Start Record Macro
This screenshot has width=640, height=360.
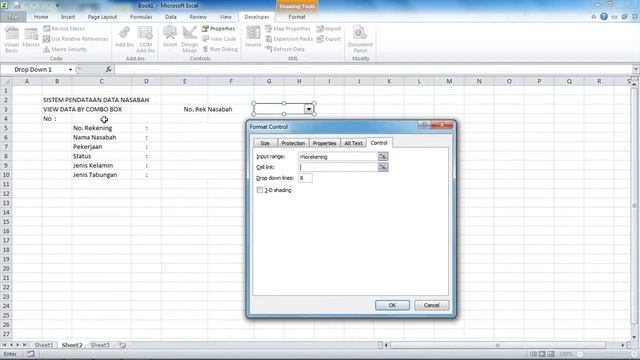click(64, 29)
